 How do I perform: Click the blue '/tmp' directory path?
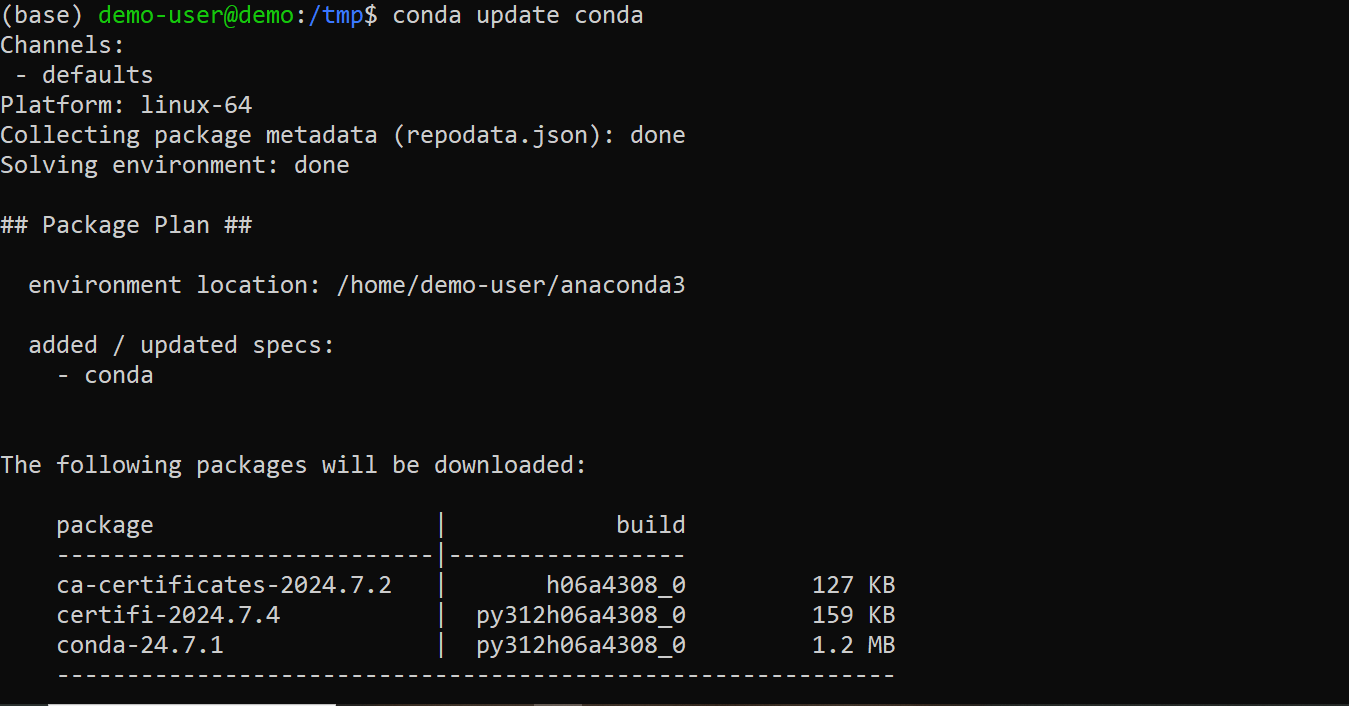(x=342, y=15)
